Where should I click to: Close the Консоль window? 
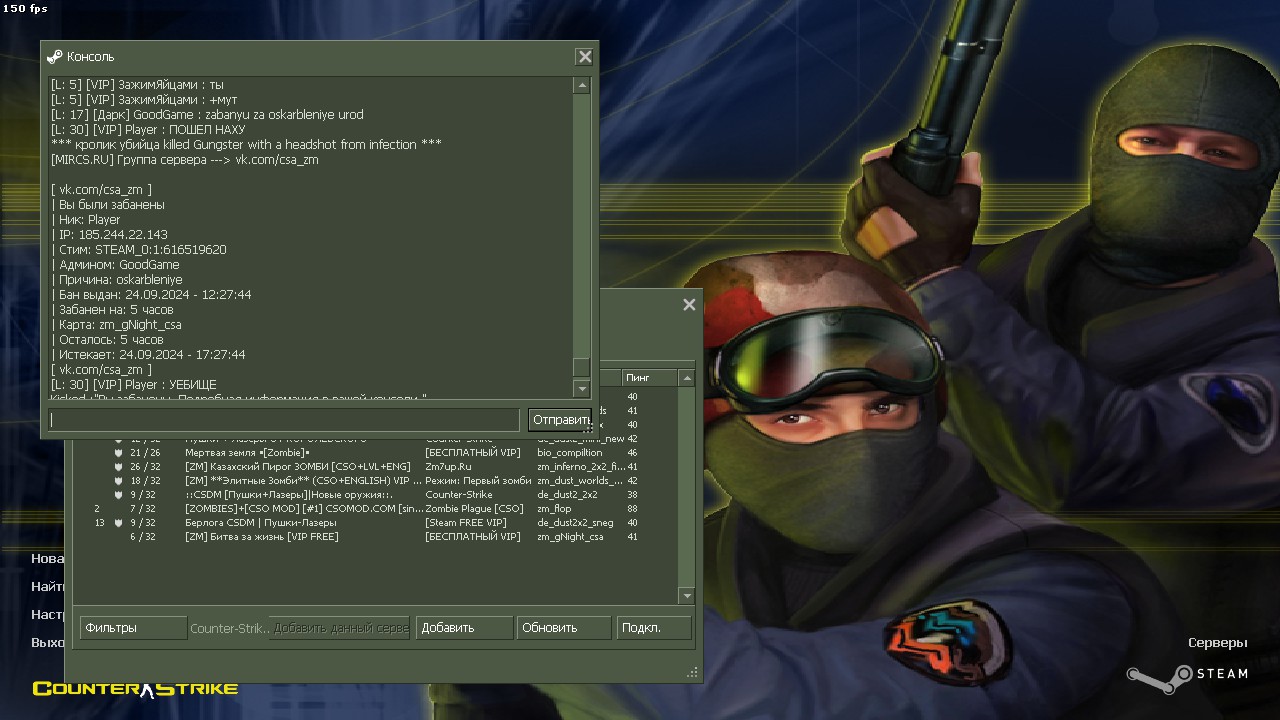(585, 57)
